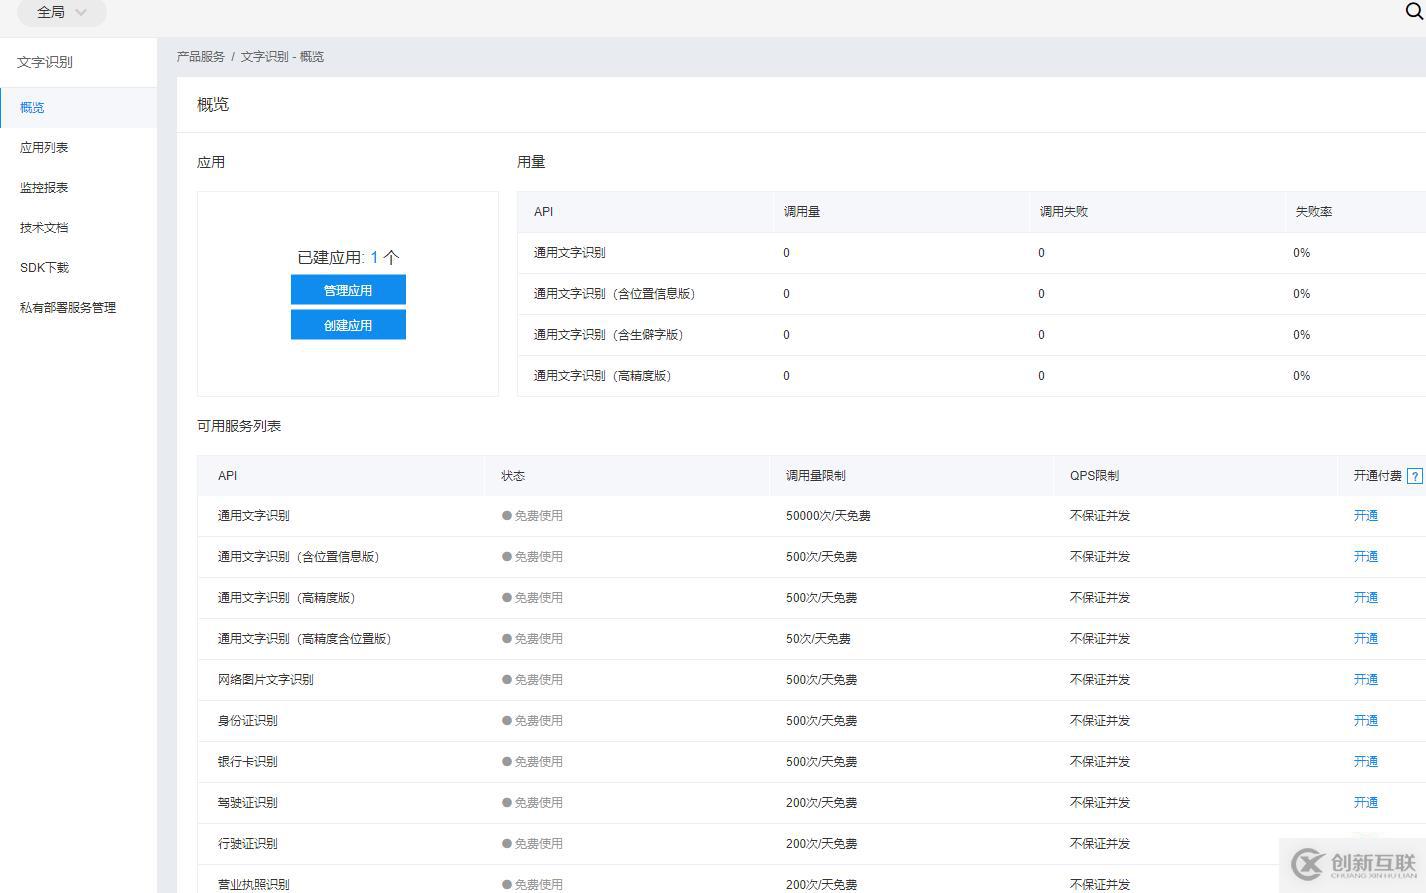This screenshot has width=1426, height=893.
Task: Open 技术文档 from the sidebar
Action: coord(44,227)
